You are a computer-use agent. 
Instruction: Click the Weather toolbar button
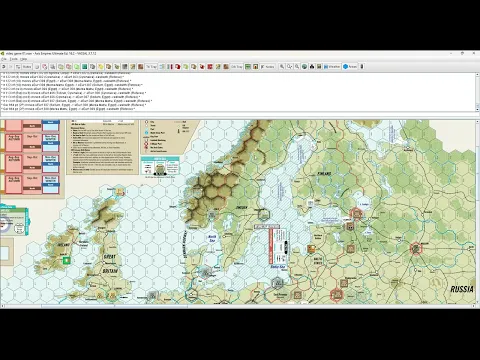(332, 67)
